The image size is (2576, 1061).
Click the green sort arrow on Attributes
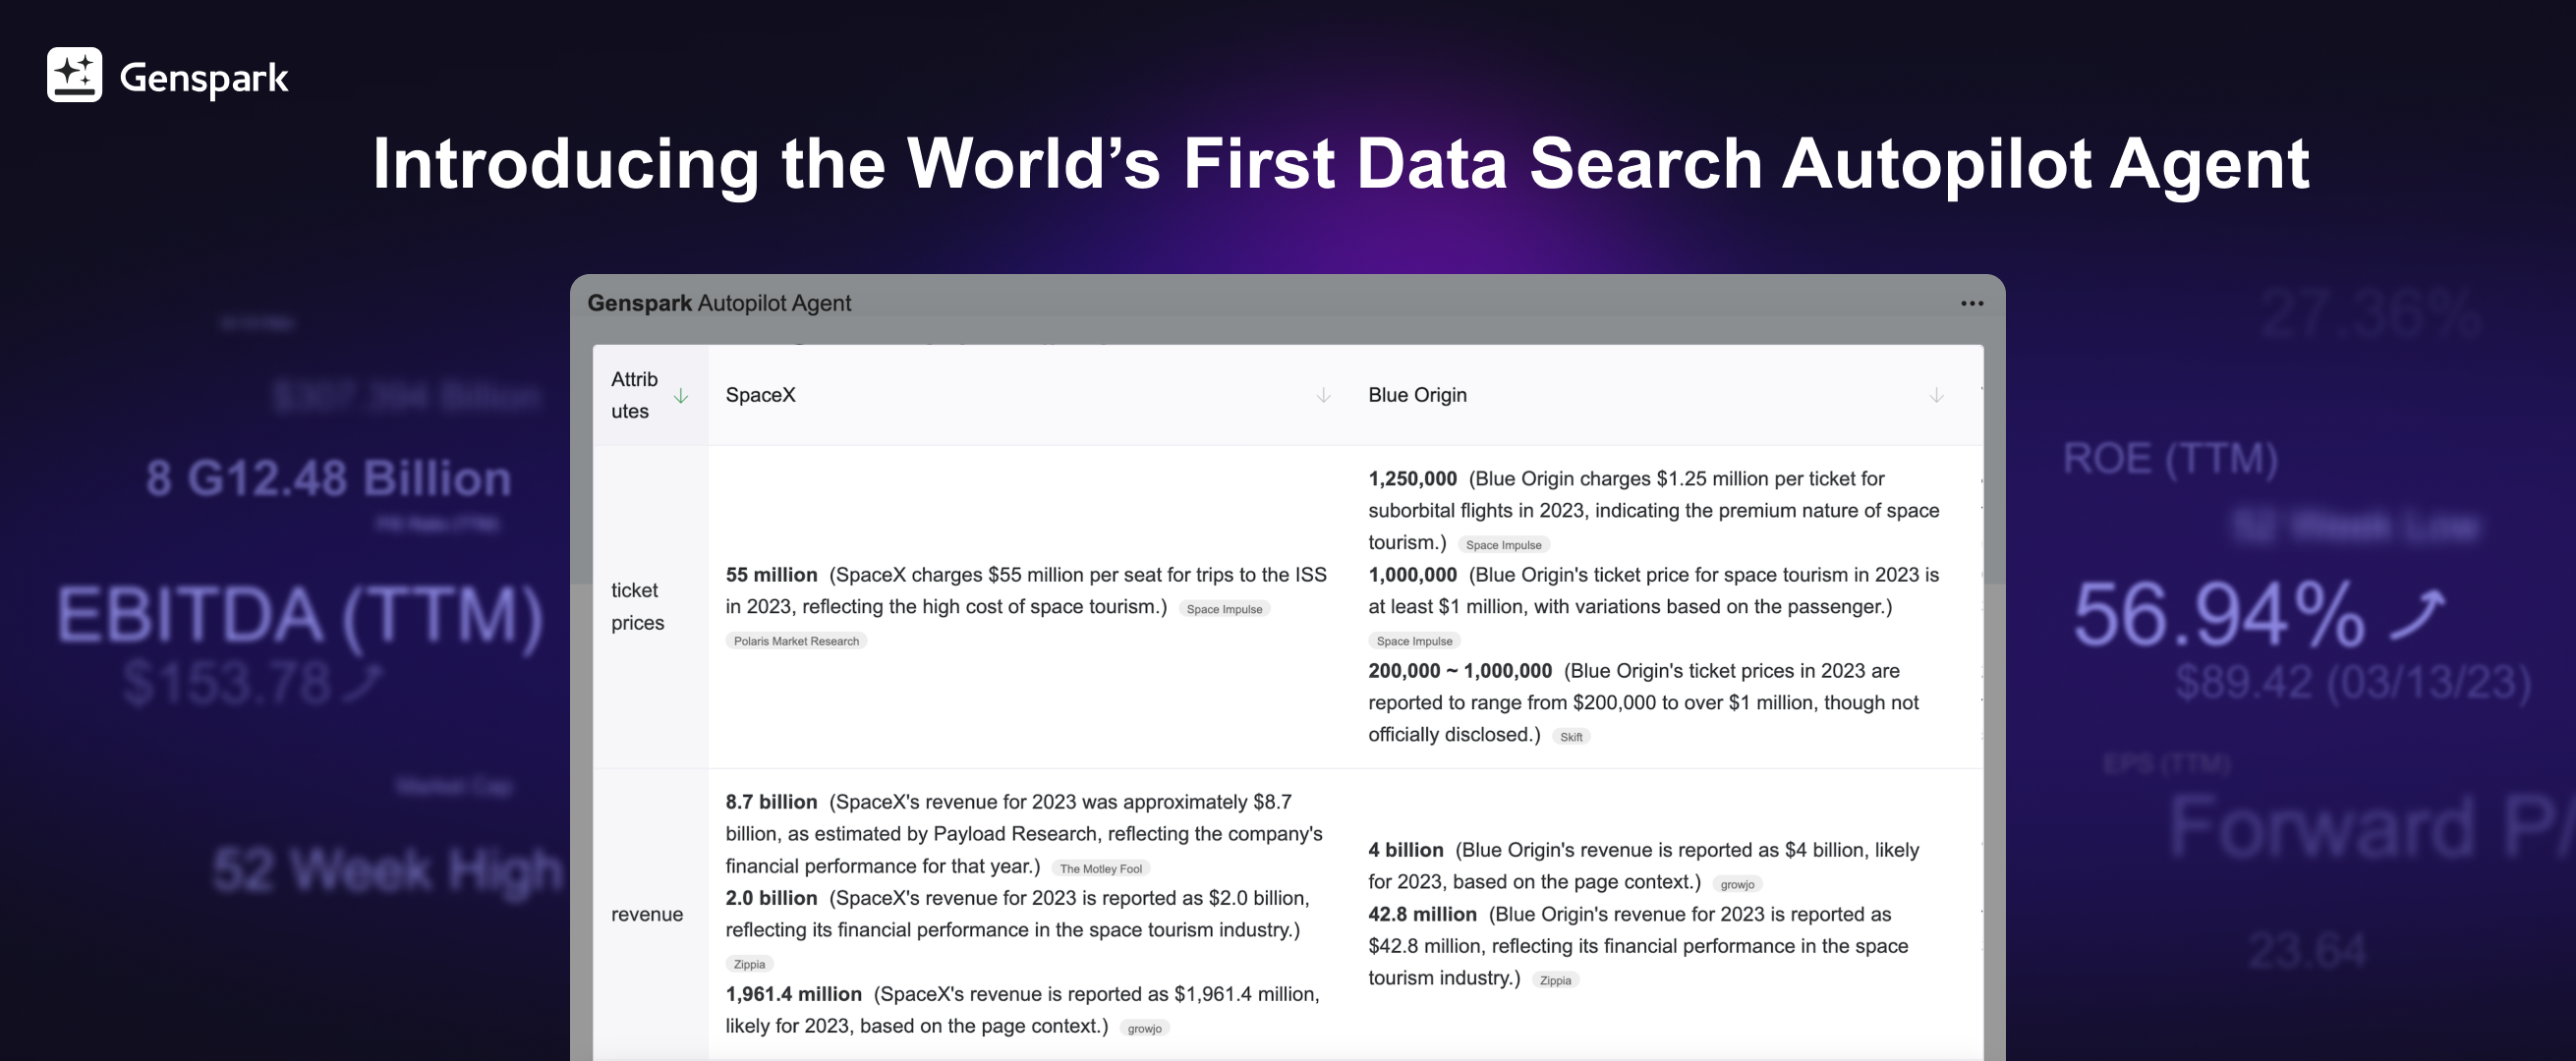coord(682,396)
